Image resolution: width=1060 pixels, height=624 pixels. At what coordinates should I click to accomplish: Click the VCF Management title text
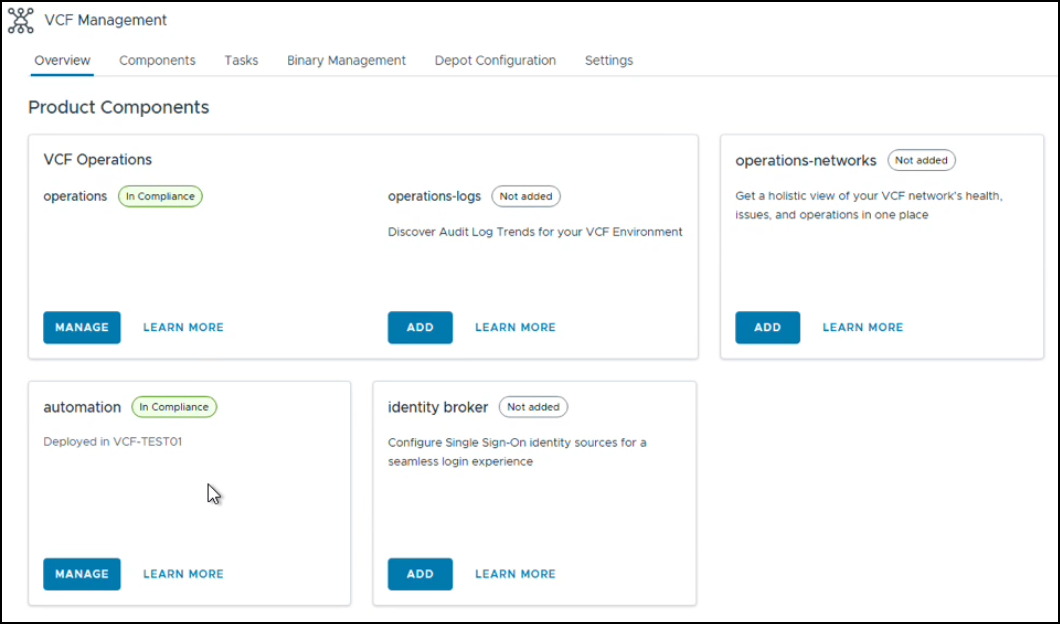point(105,20)
